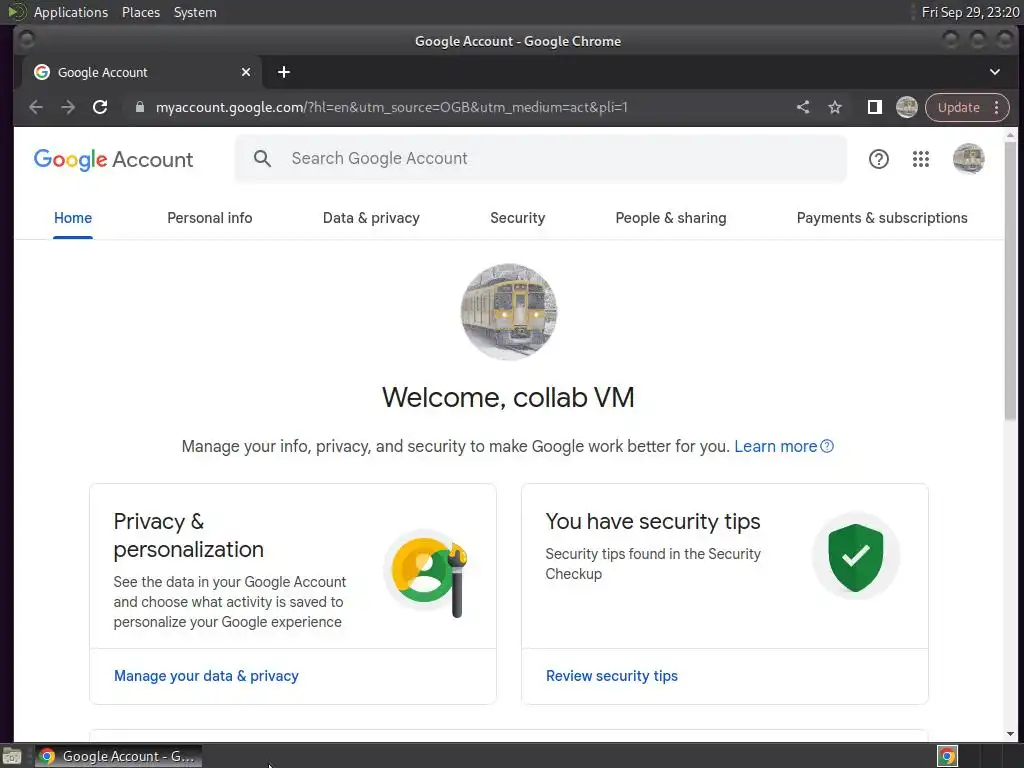1024x768 pixels.
Task: Click the address bar URL
Action: (x=392, y=107)
